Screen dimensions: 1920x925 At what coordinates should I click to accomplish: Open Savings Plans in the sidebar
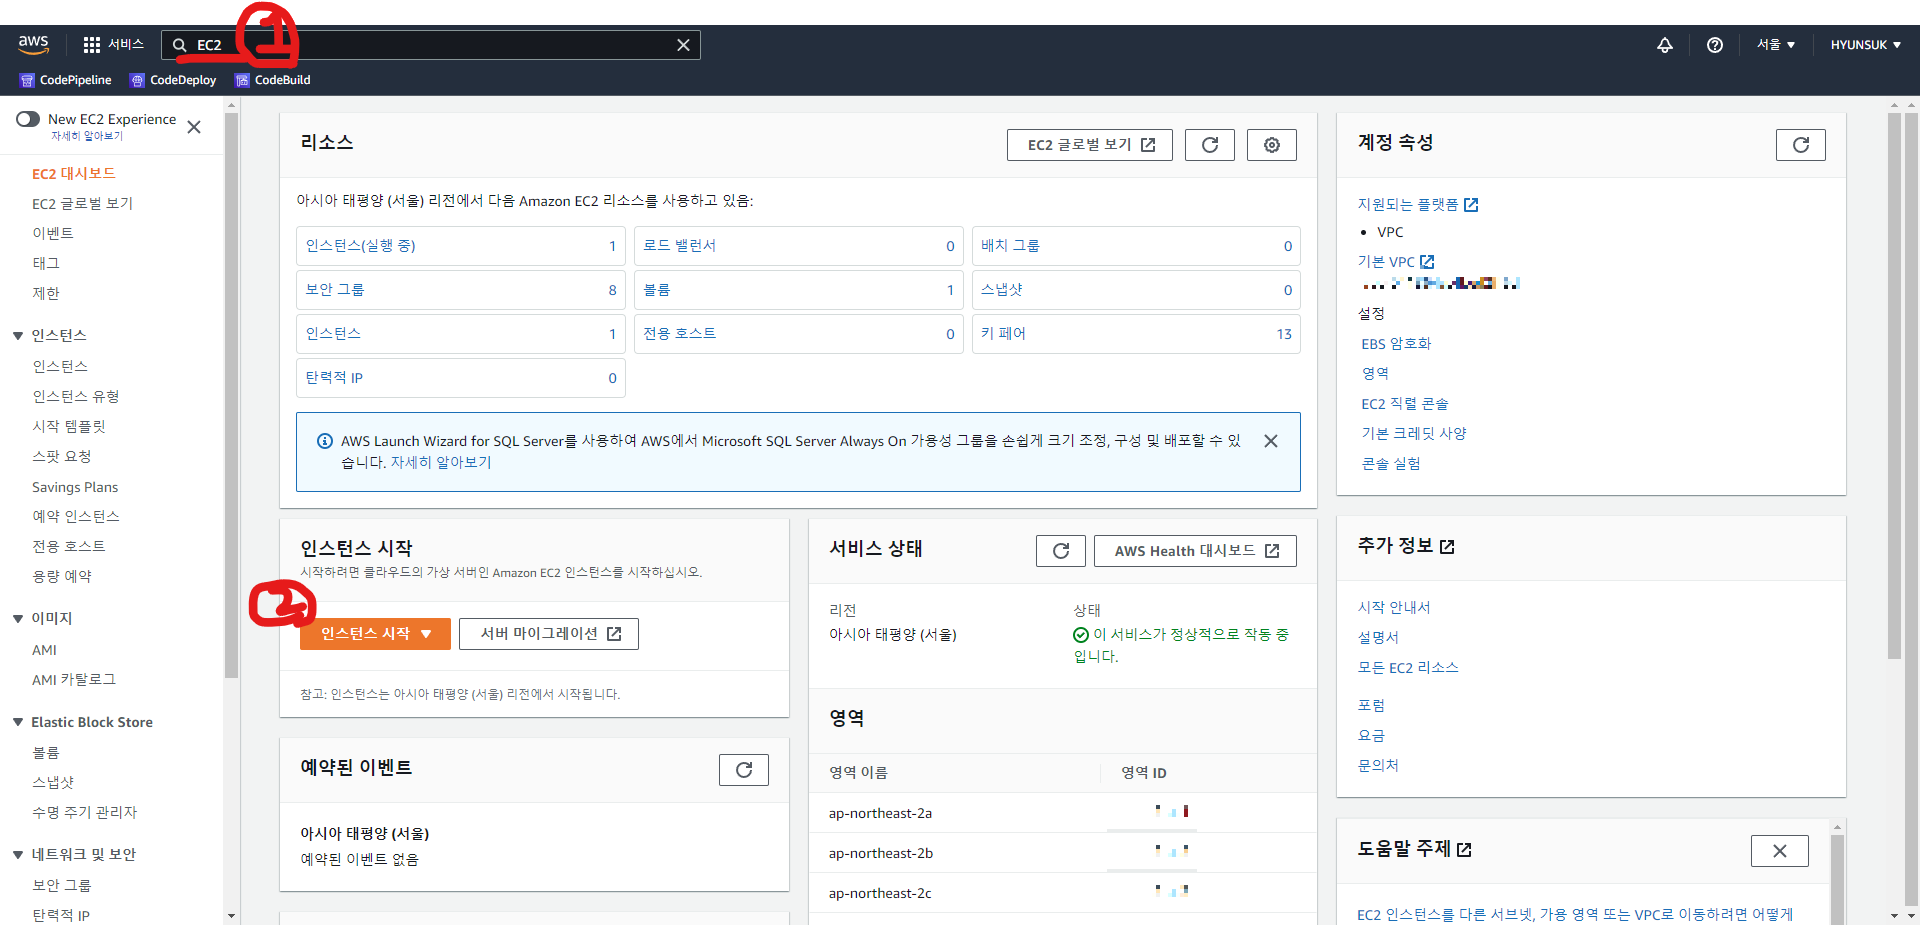(x=75, y=487)
